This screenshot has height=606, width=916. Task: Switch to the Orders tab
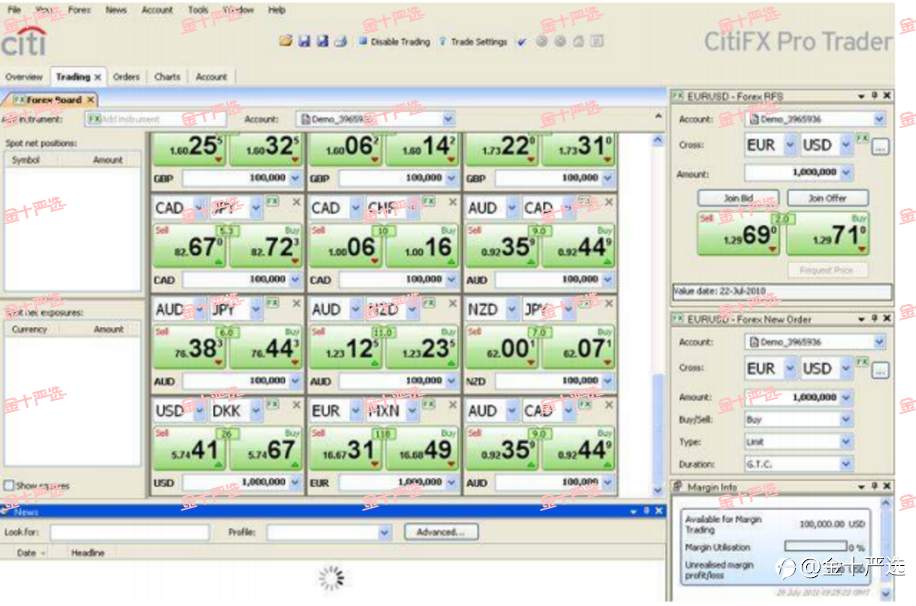point(126,77)
